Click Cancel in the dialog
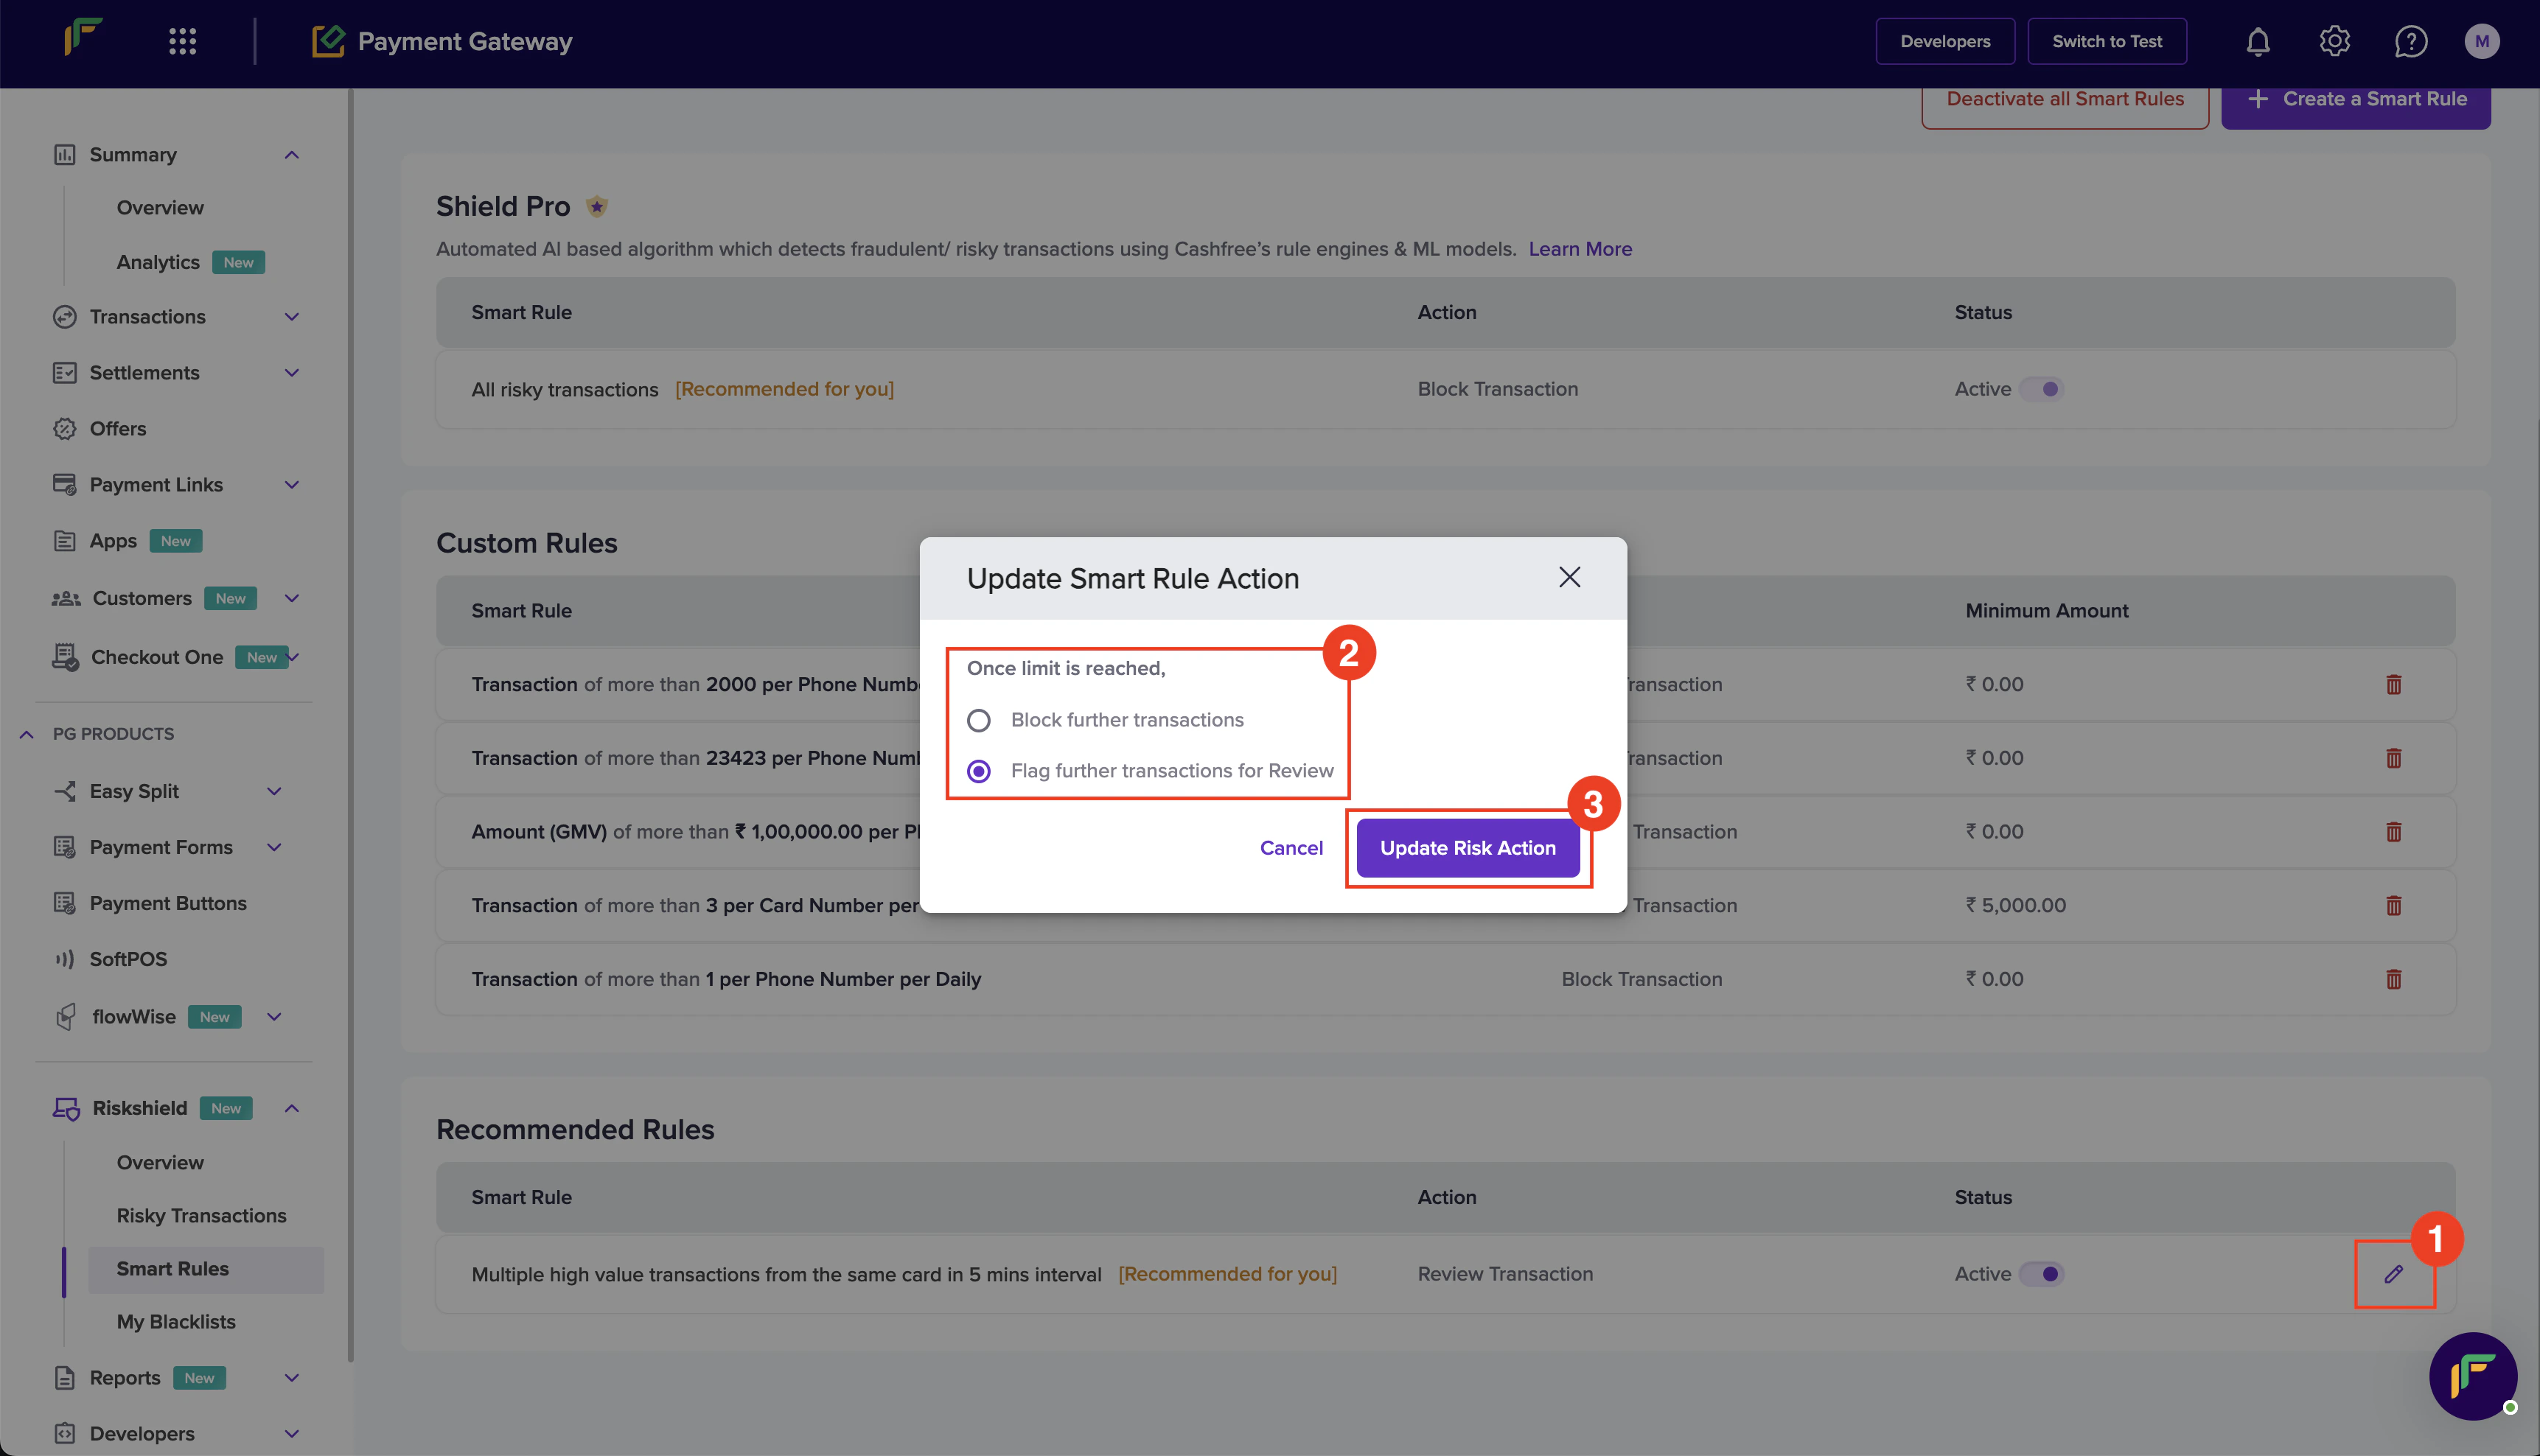 point(1291,847)
